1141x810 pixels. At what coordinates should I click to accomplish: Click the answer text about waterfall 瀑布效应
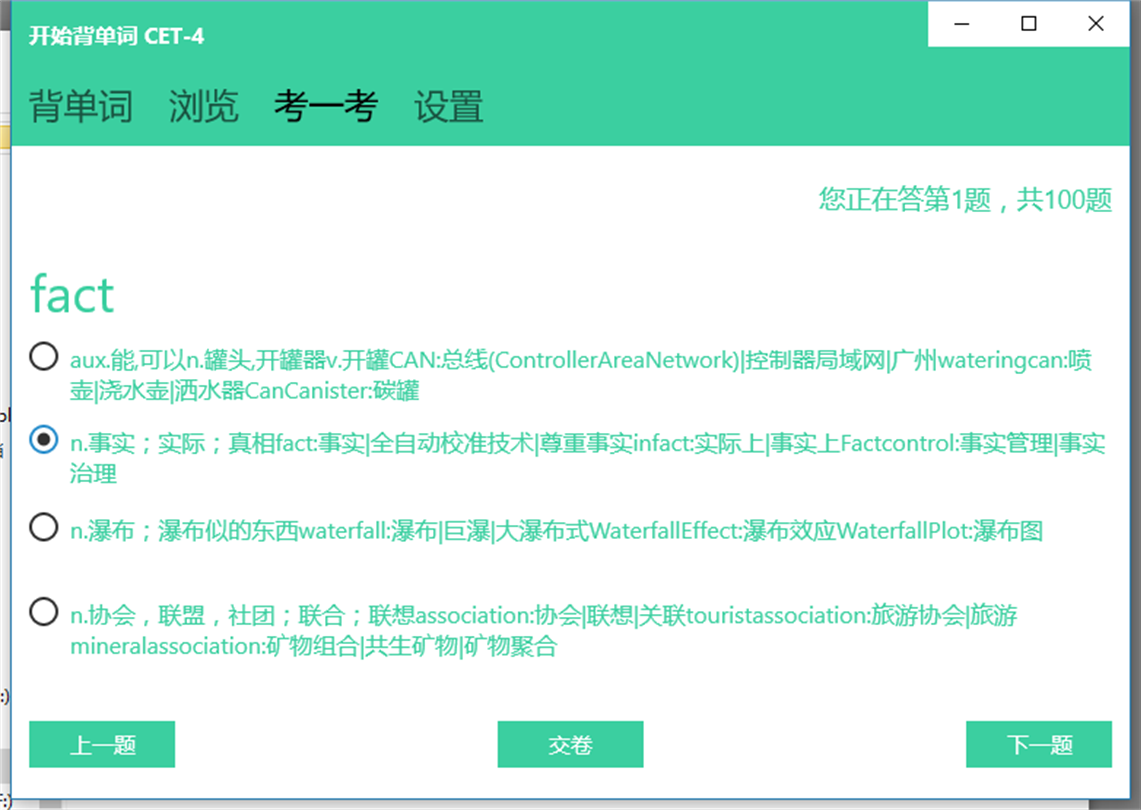tap(557, 531)
